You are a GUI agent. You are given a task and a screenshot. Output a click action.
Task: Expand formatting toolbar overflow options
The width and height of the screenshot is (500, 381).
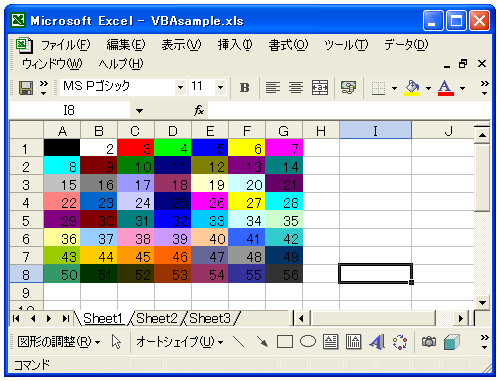tap(484, 88)
